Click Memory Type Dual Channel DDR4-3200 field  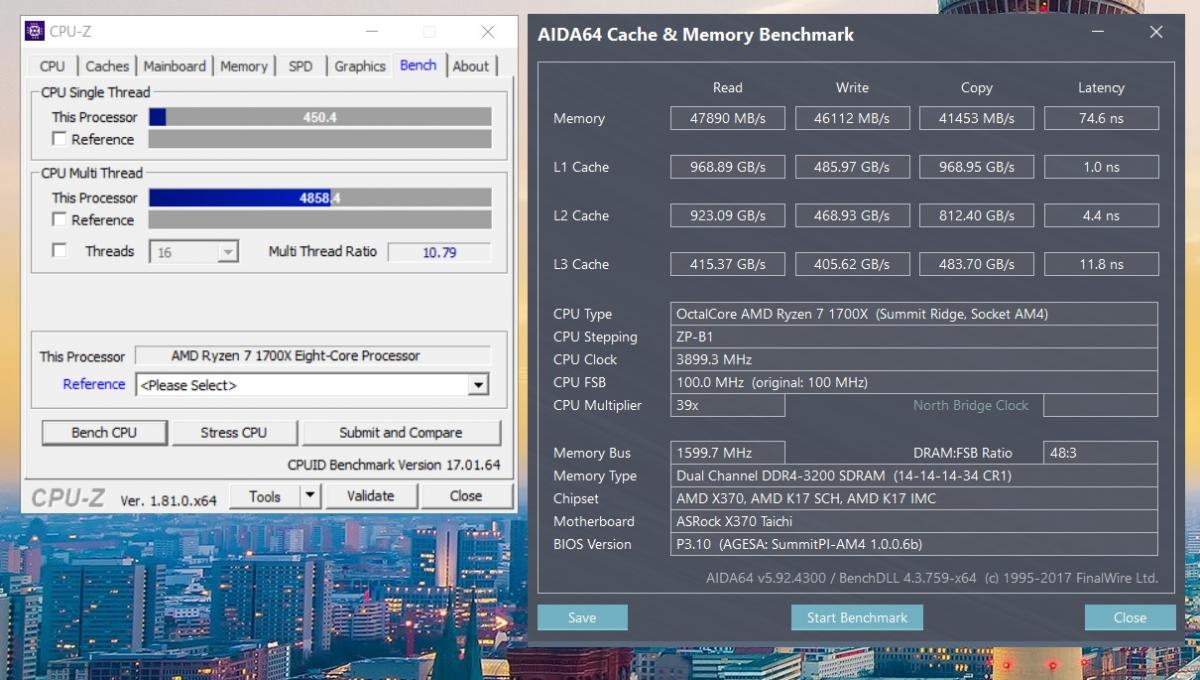[915, 476]
